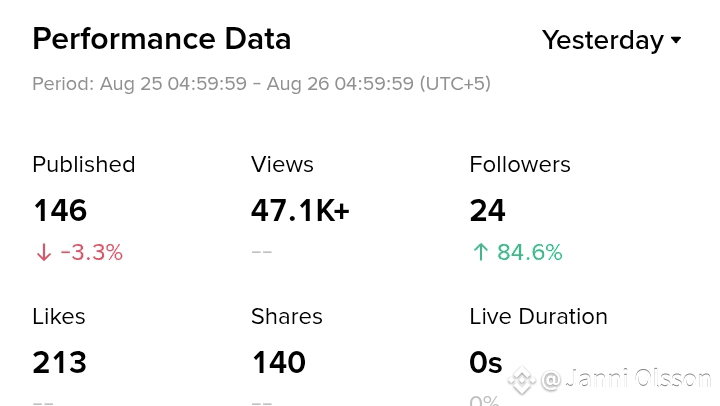
Task: Click the Binance logo watermark icon
Action: point(522,380)
